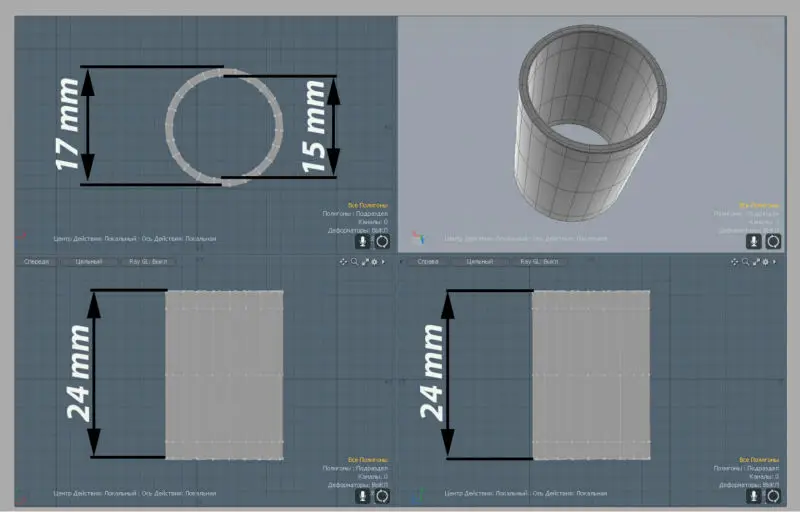Click the Центр Действия: Локальный text in the Спереди viewport

coord(95,493)
